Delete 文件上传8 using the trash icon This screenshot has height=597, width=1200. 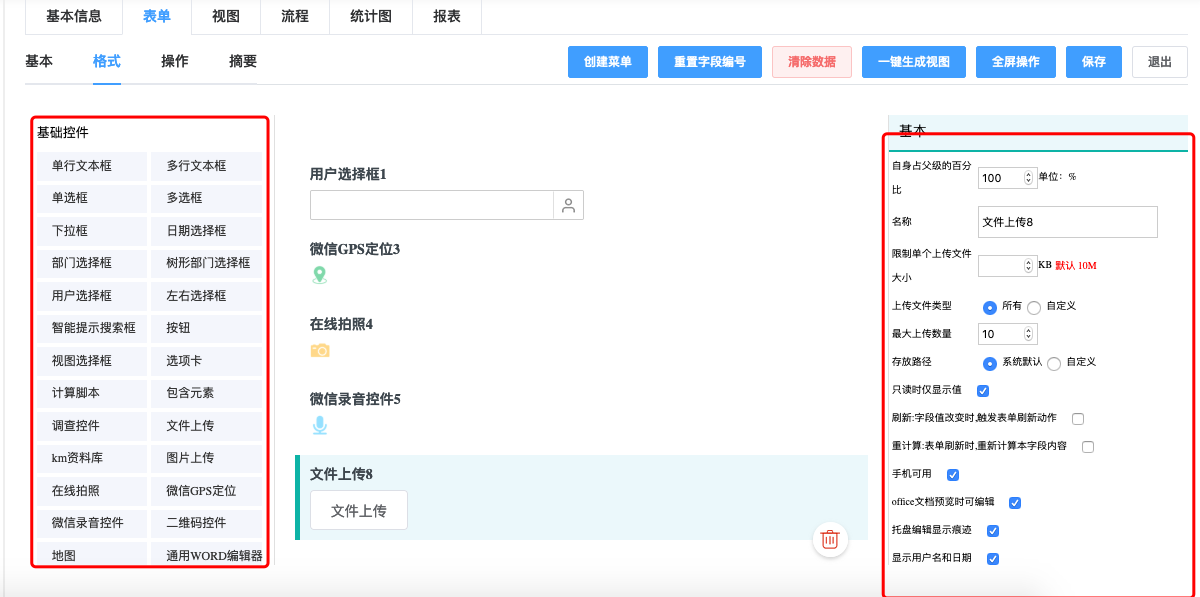coord(829,539)
